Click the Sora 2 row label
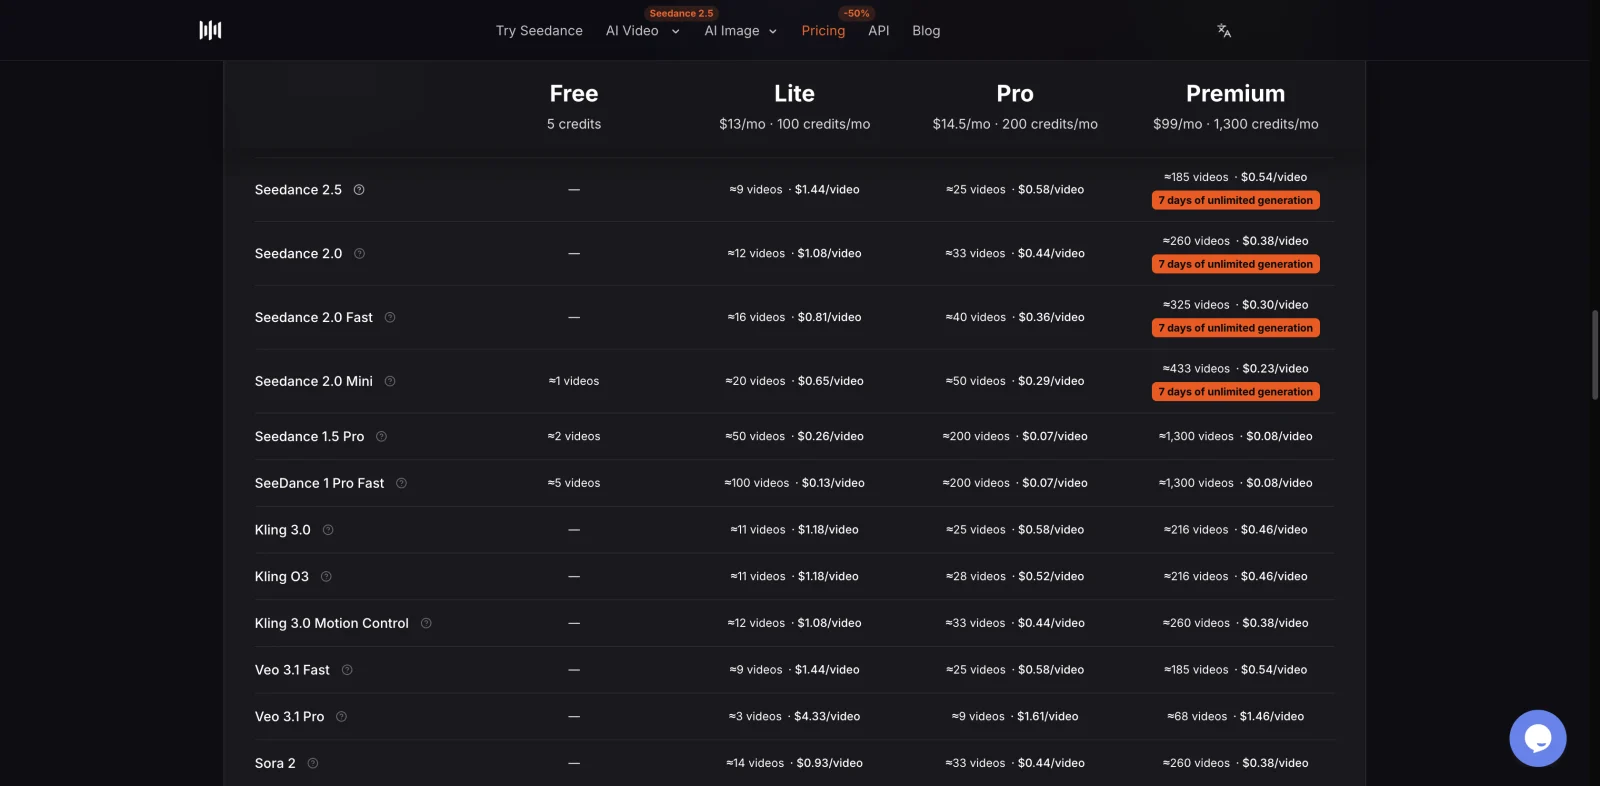 tap(275, 763)
